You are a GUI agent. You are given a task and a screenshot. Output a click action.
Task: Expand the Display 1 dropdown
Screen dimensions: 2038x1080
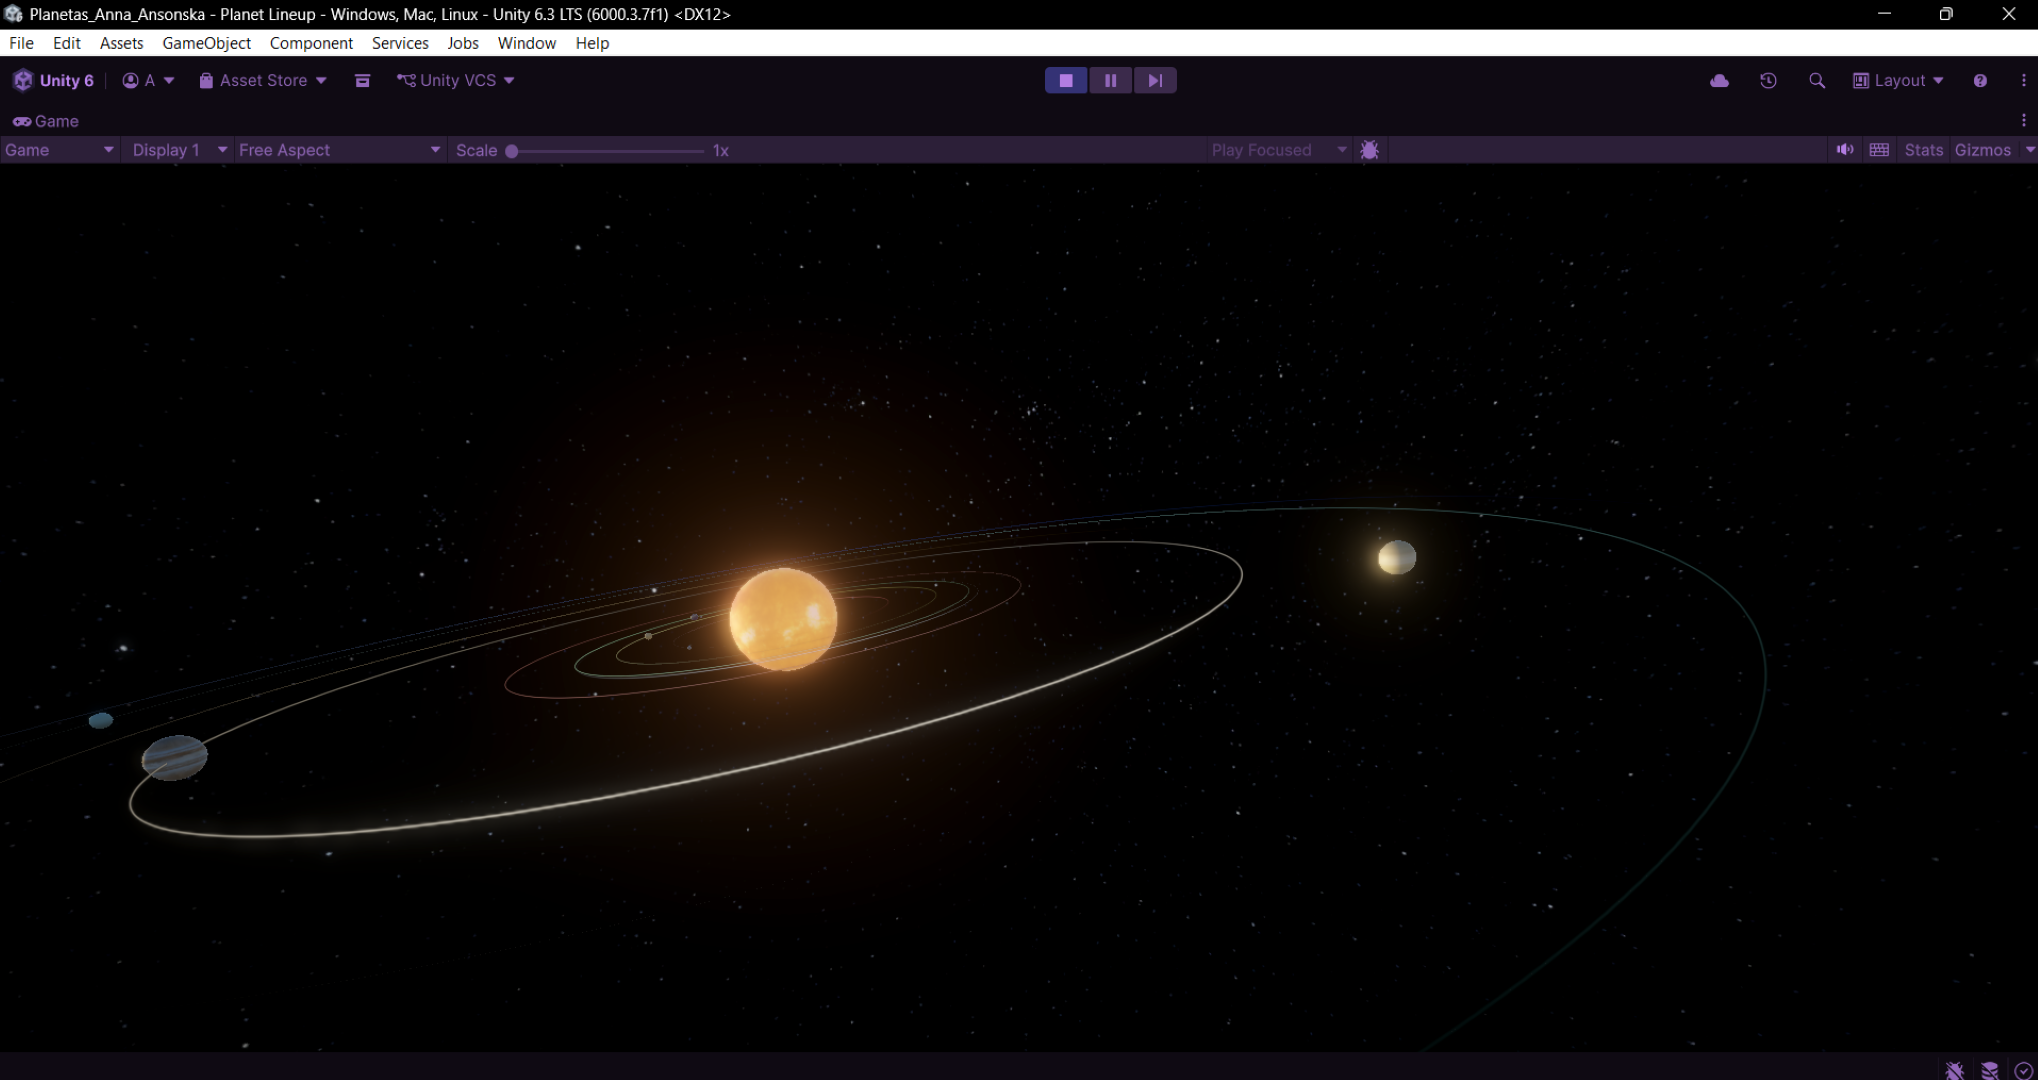[x=178, y=150]
